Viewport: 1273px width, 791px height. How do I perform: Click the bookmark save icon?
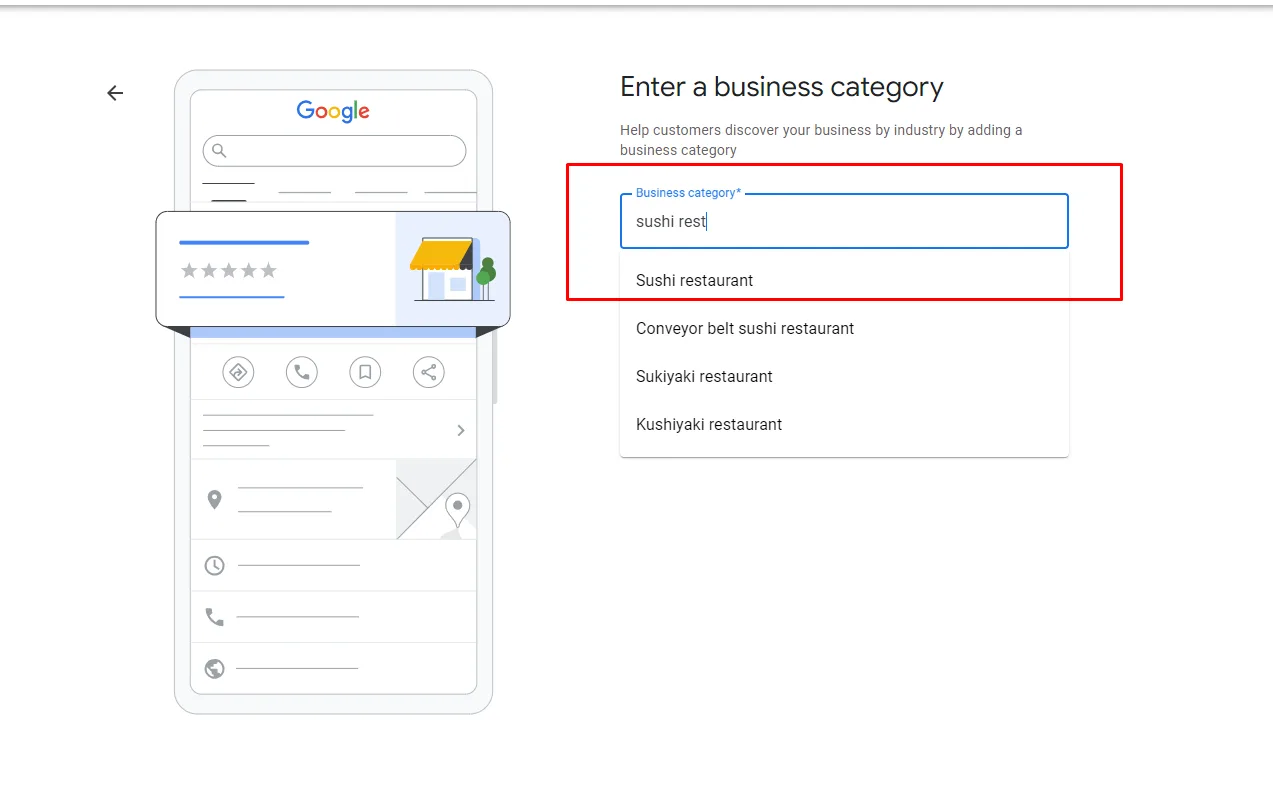[x=365, y=372]
